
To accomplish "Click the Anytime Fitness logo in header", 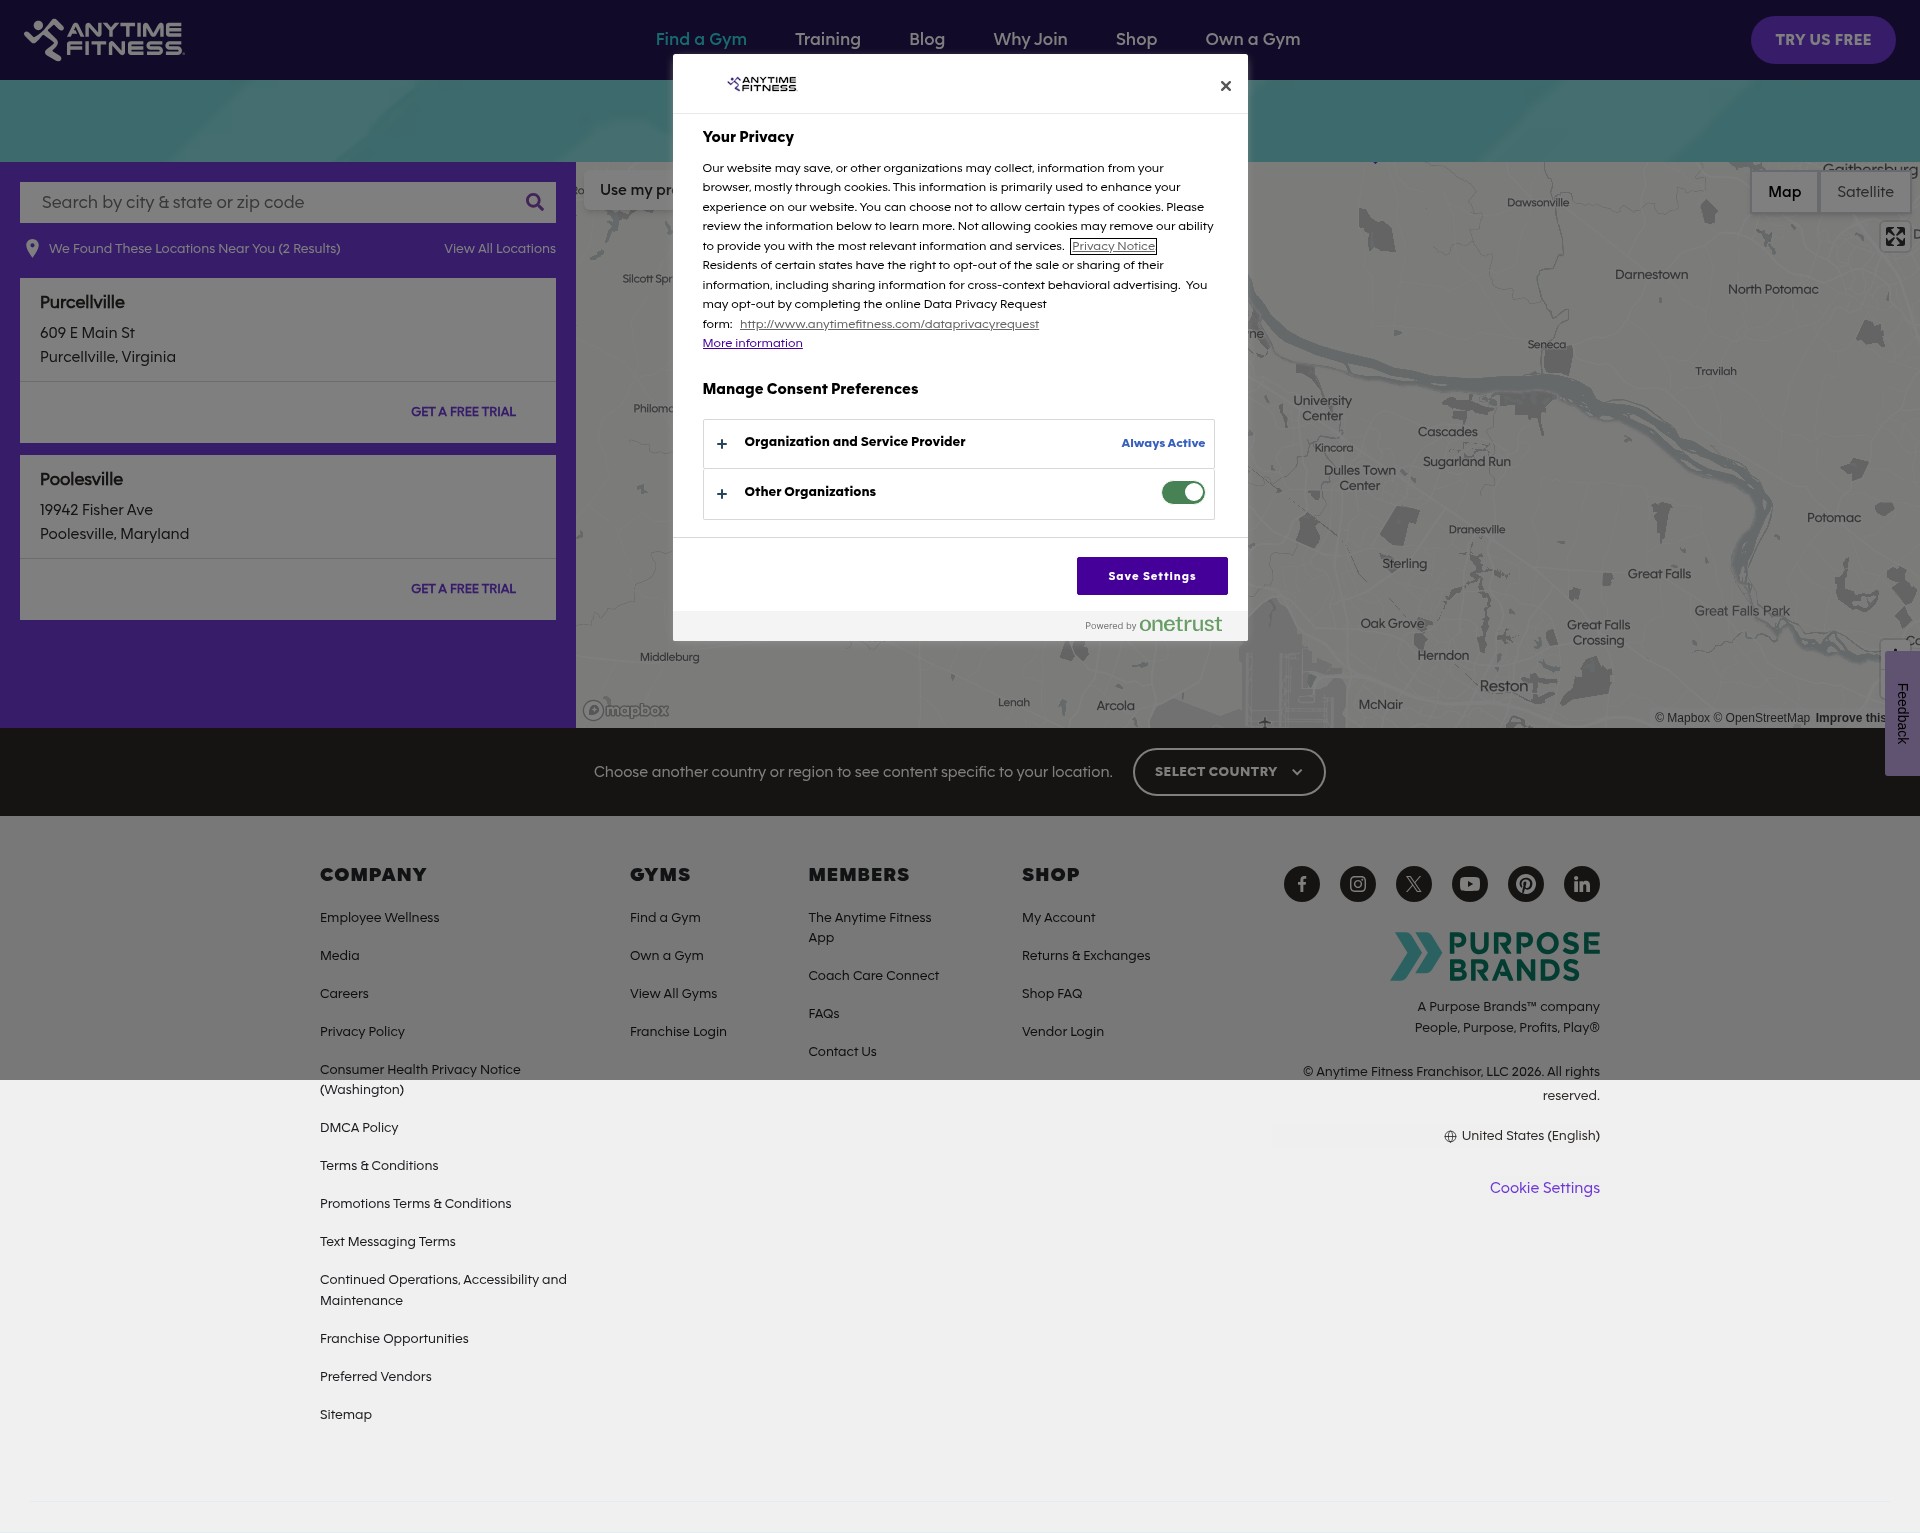I will coord(104,40).
